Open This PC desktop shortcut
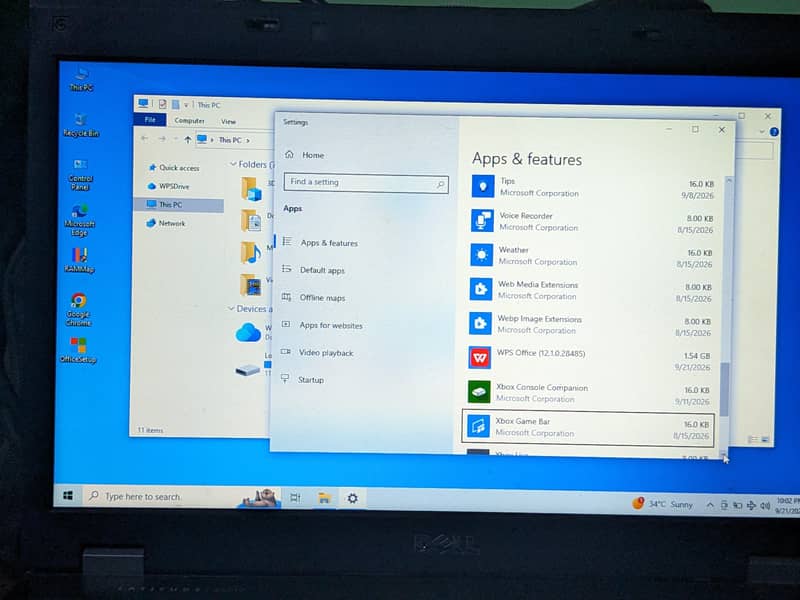800x600 pixels. point(81,79)
